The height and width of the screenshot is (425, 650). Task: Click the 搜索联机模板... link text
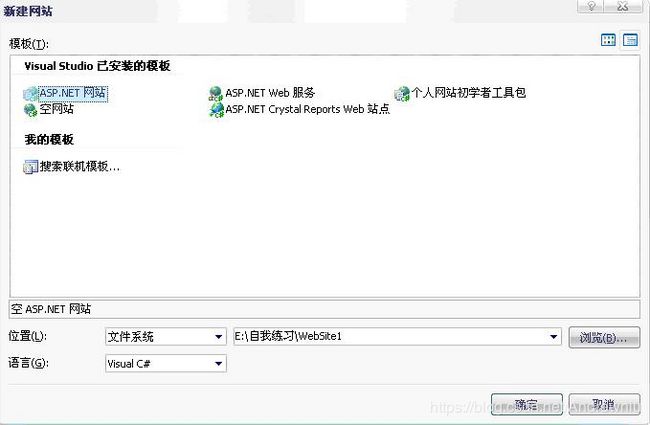80,167
